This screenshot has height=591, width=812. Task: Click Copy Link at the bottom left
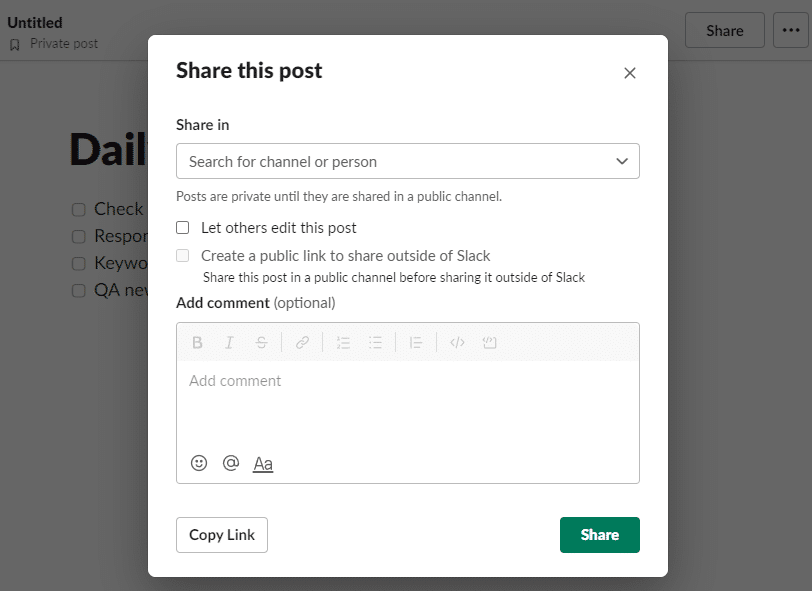coord(221,535)
